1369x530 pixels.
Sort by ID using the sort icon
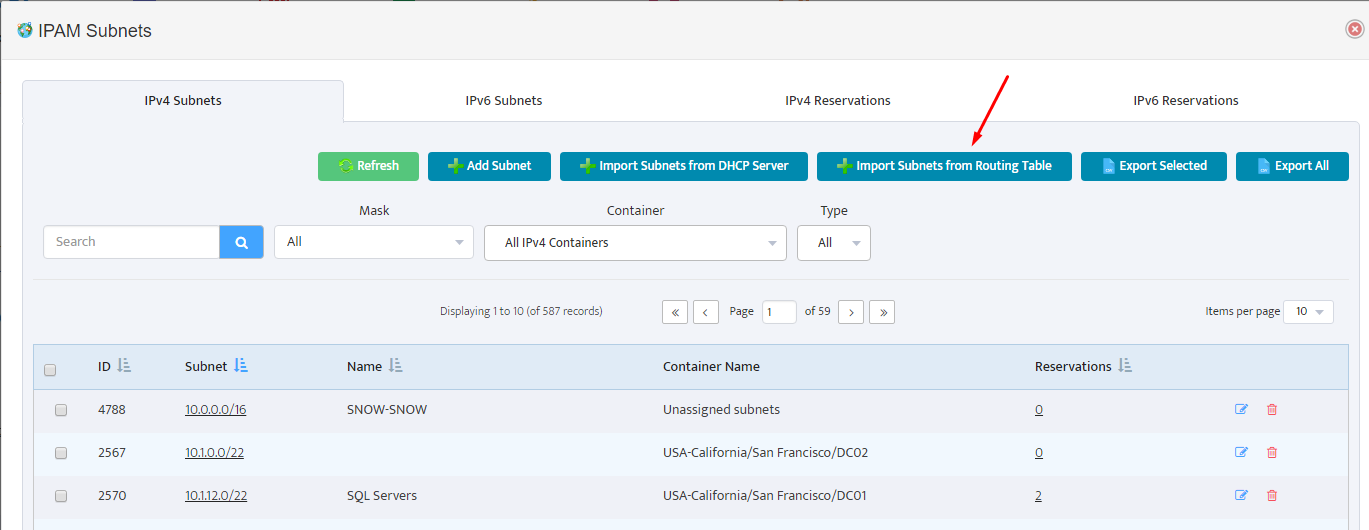pos(124,366)
